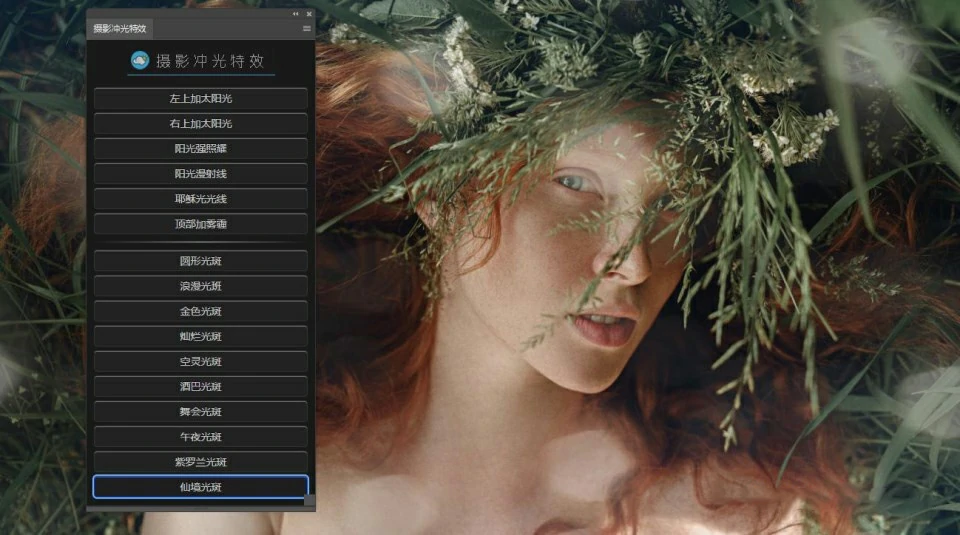The height and width of the screenshot is (535, 960).
Task: Click the 酒吧光斑 button
Action: coord(201,386)
